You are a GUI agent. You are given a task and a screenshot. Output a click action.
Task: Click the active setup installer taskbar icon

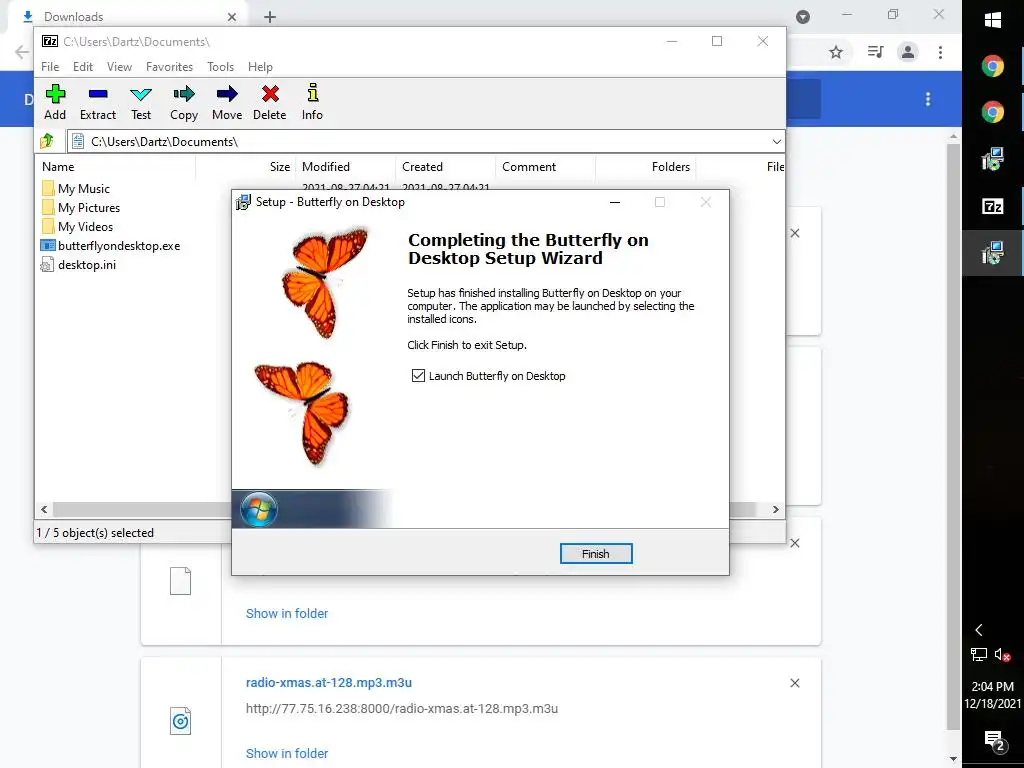tap(993, 253)
